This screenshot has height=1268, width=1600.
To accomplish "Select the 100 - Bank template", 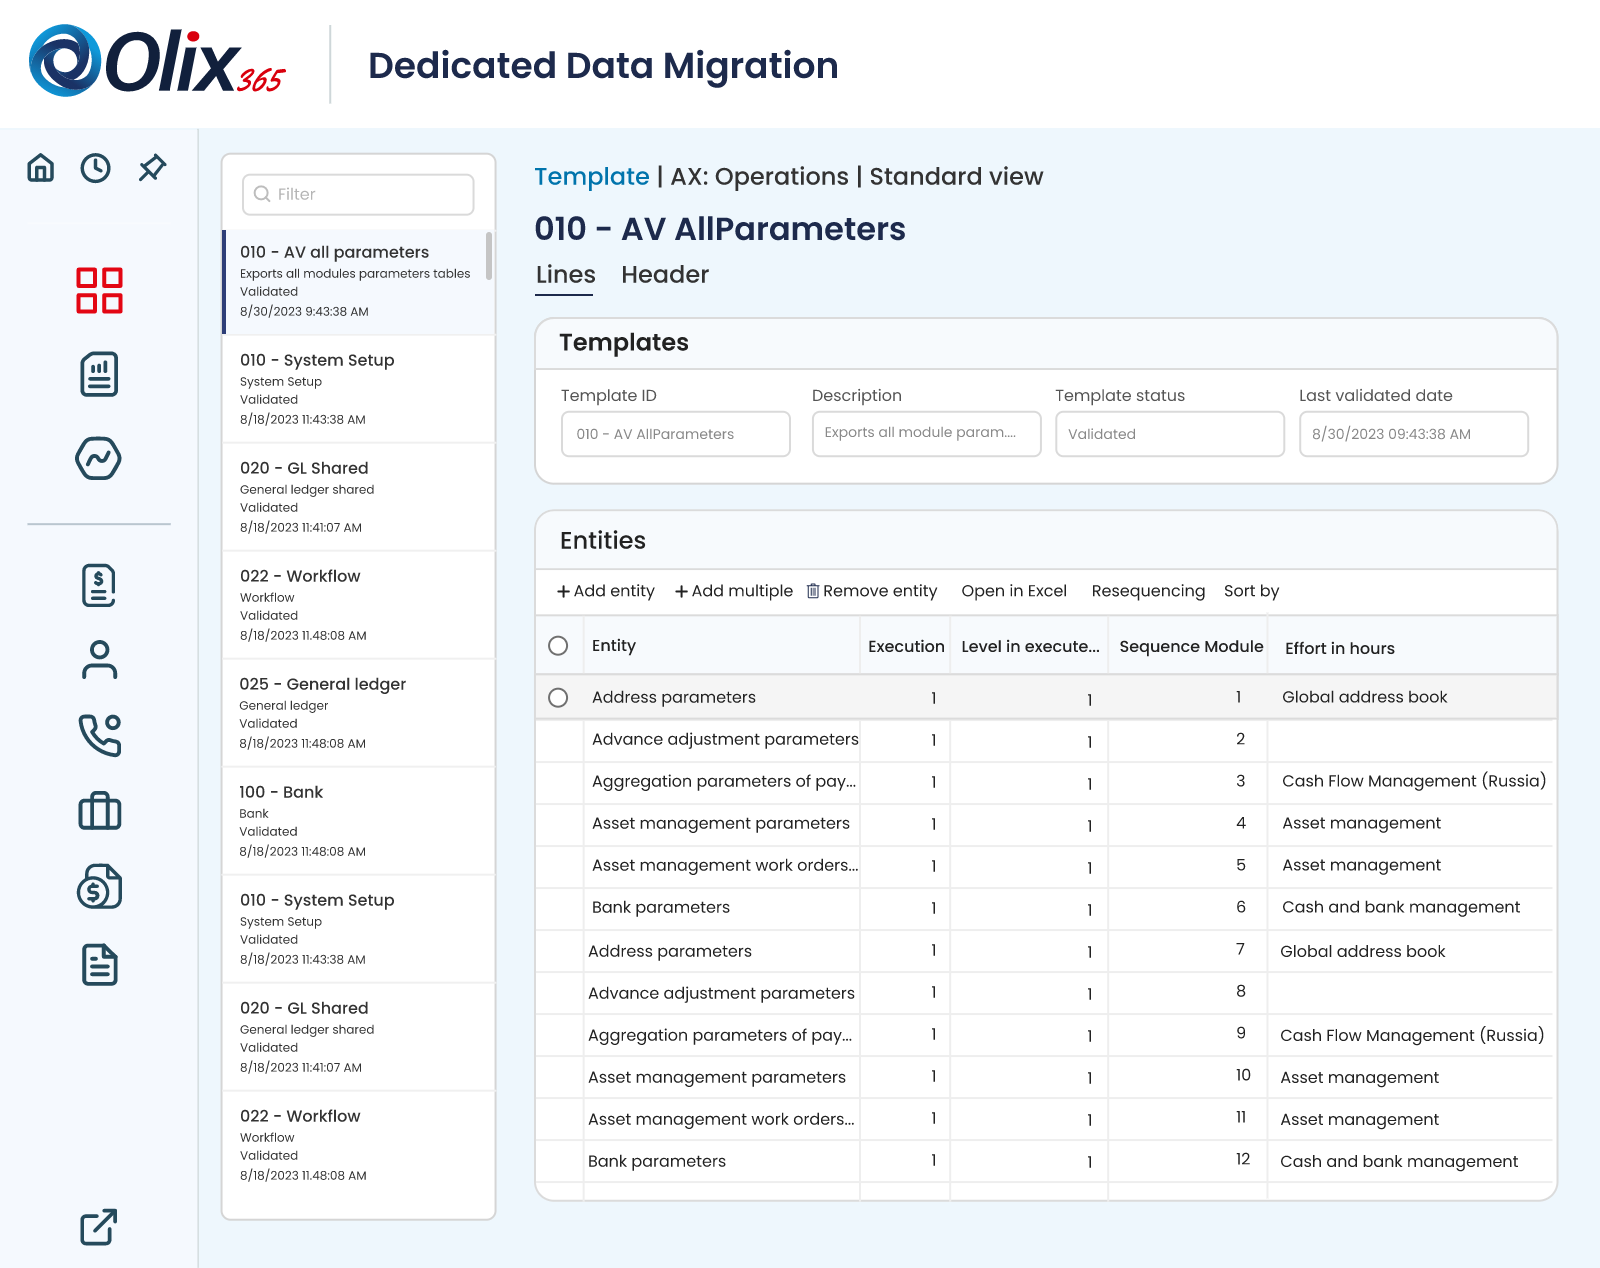I will pos(358,821).
